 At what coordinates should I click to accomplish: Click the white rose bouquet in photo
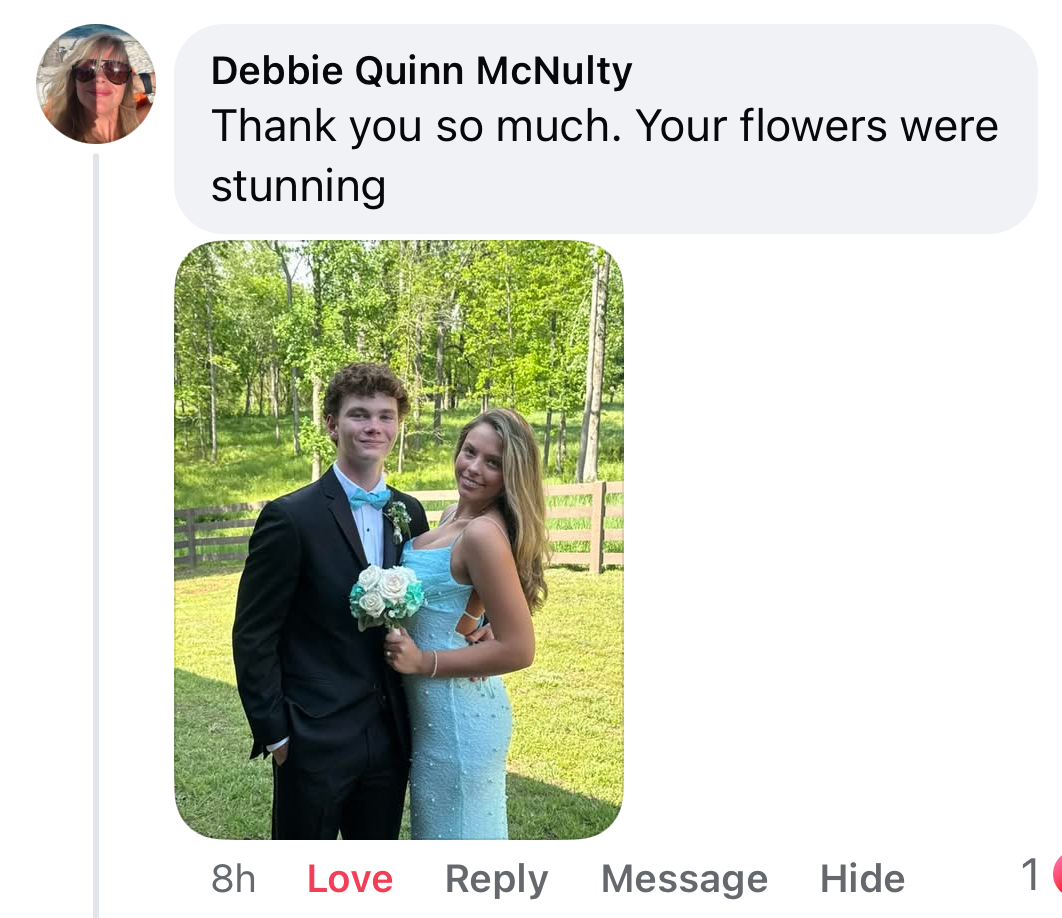tap(386, 595)
